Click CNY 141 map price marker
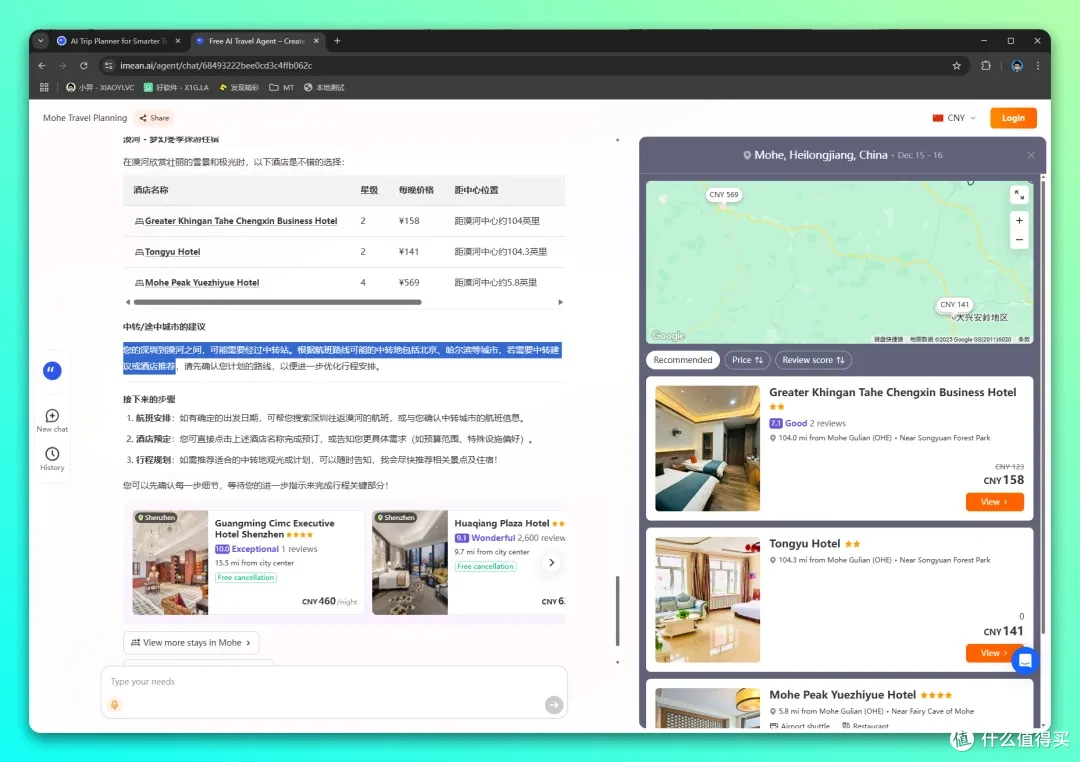 point(954,305)
